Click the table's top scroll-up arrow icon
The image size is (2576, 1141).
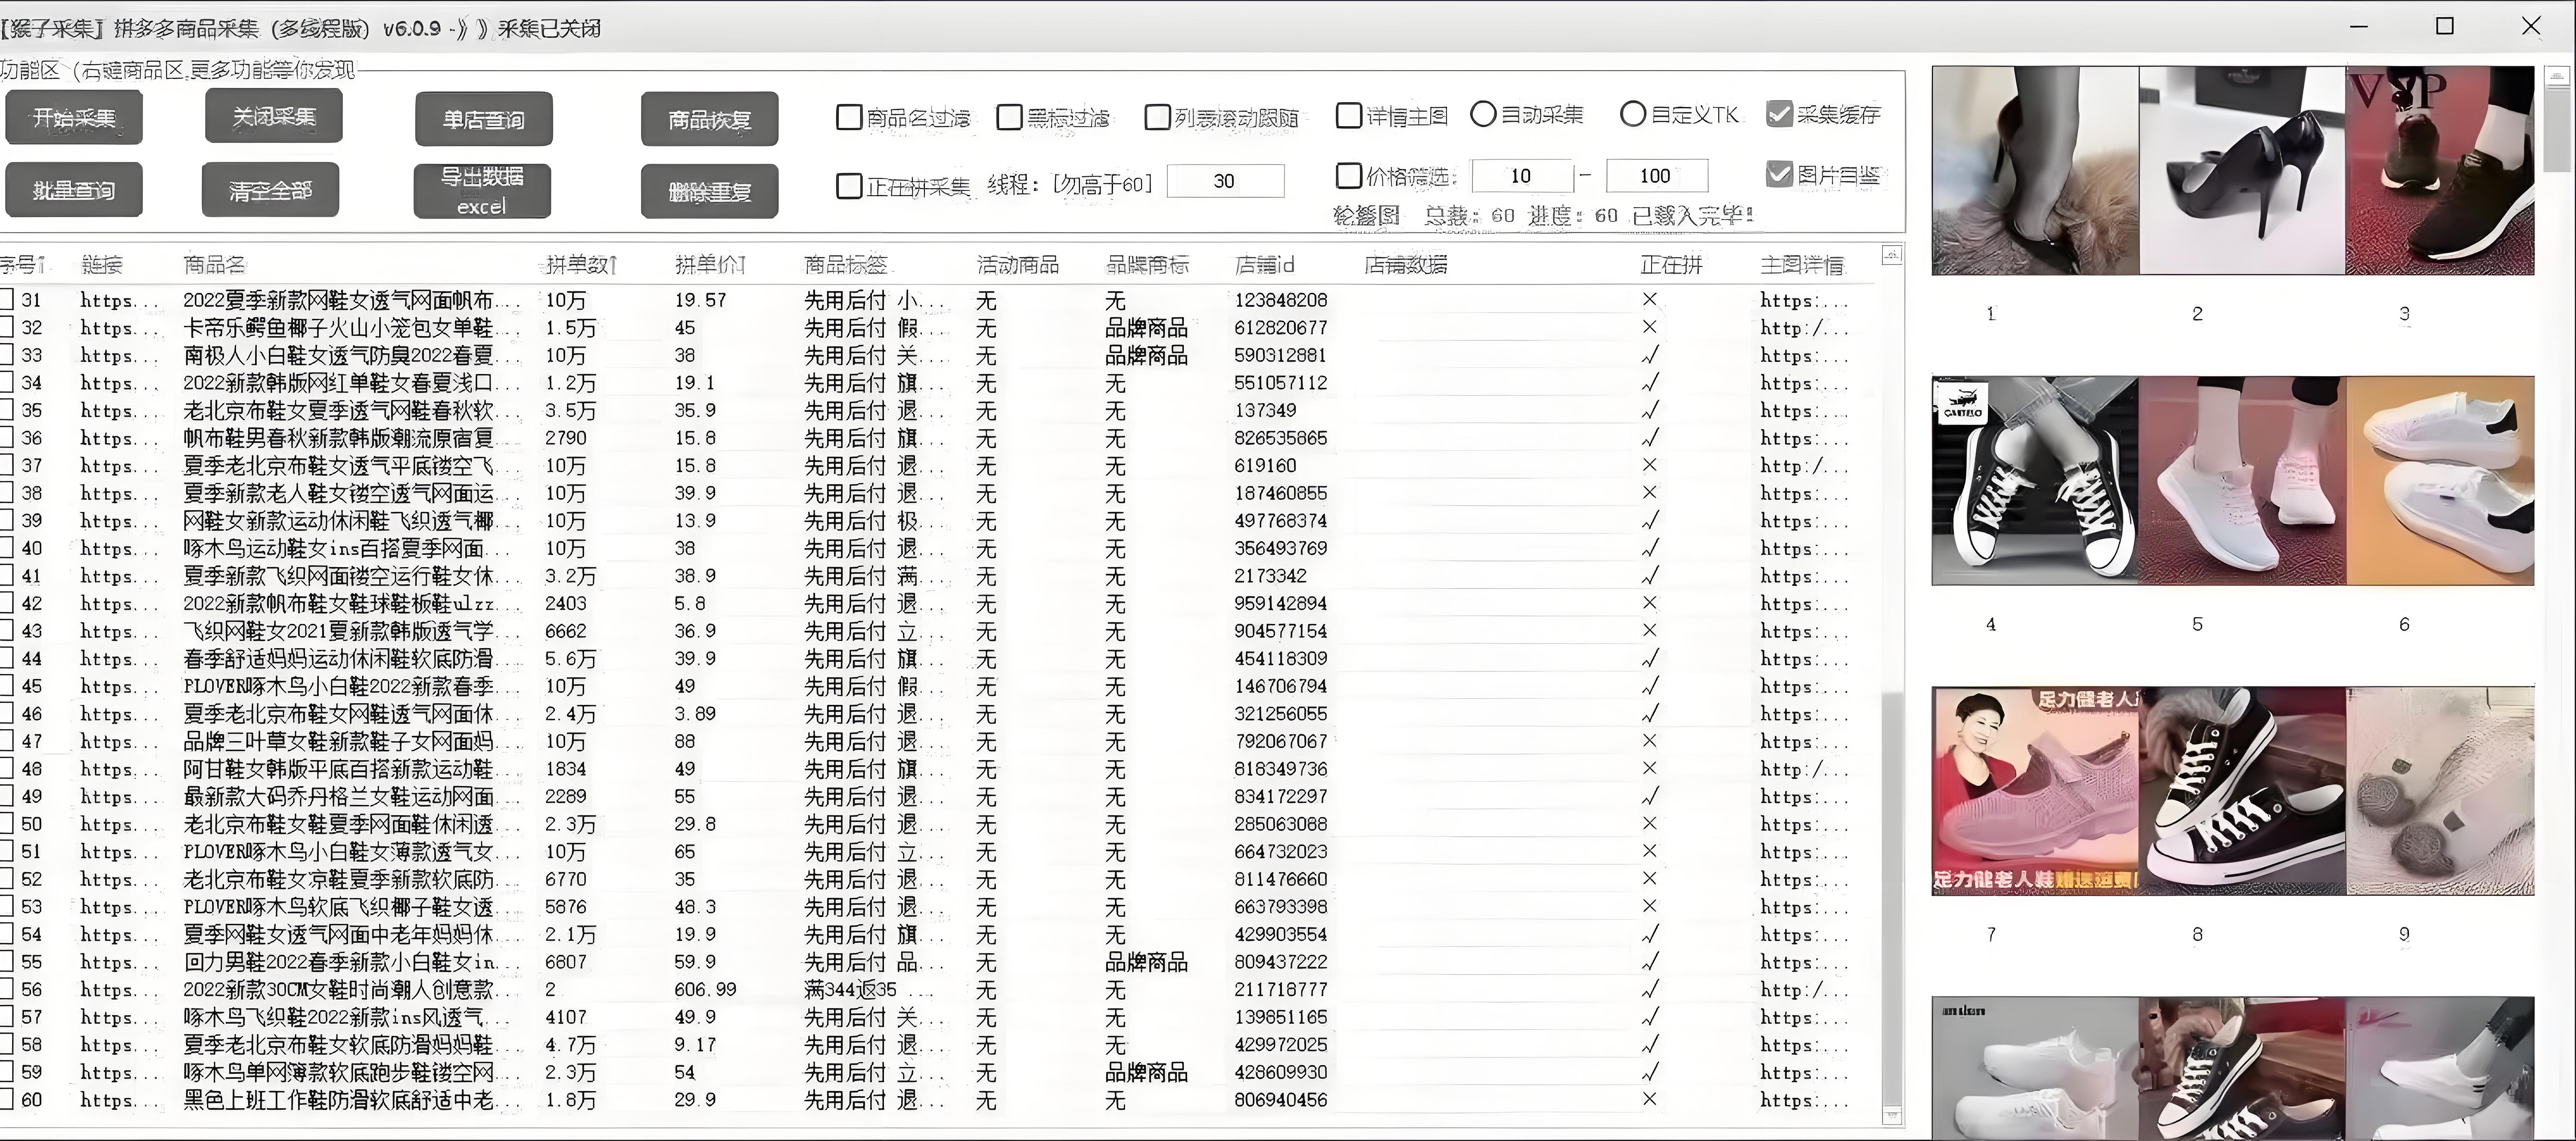click(1891, 256)
